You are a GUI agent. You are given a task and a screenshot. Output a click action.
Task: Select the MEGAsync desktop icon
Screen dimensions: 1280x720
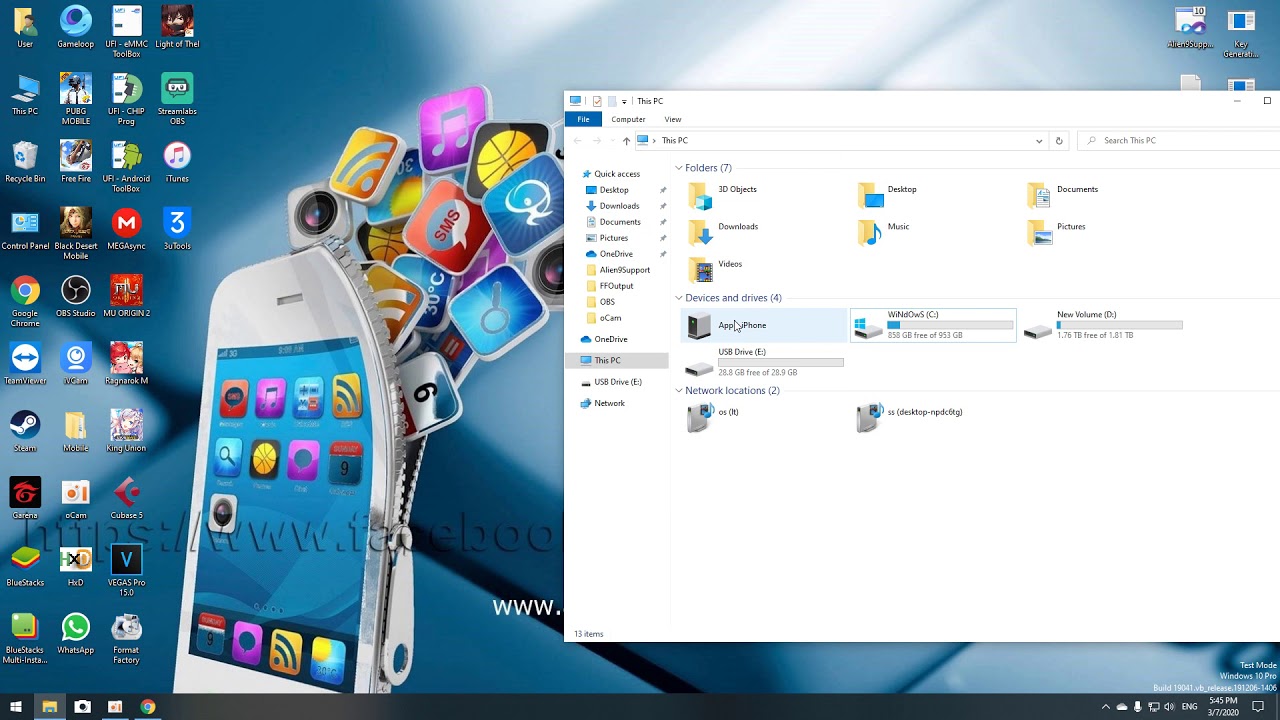pos(126,229)
